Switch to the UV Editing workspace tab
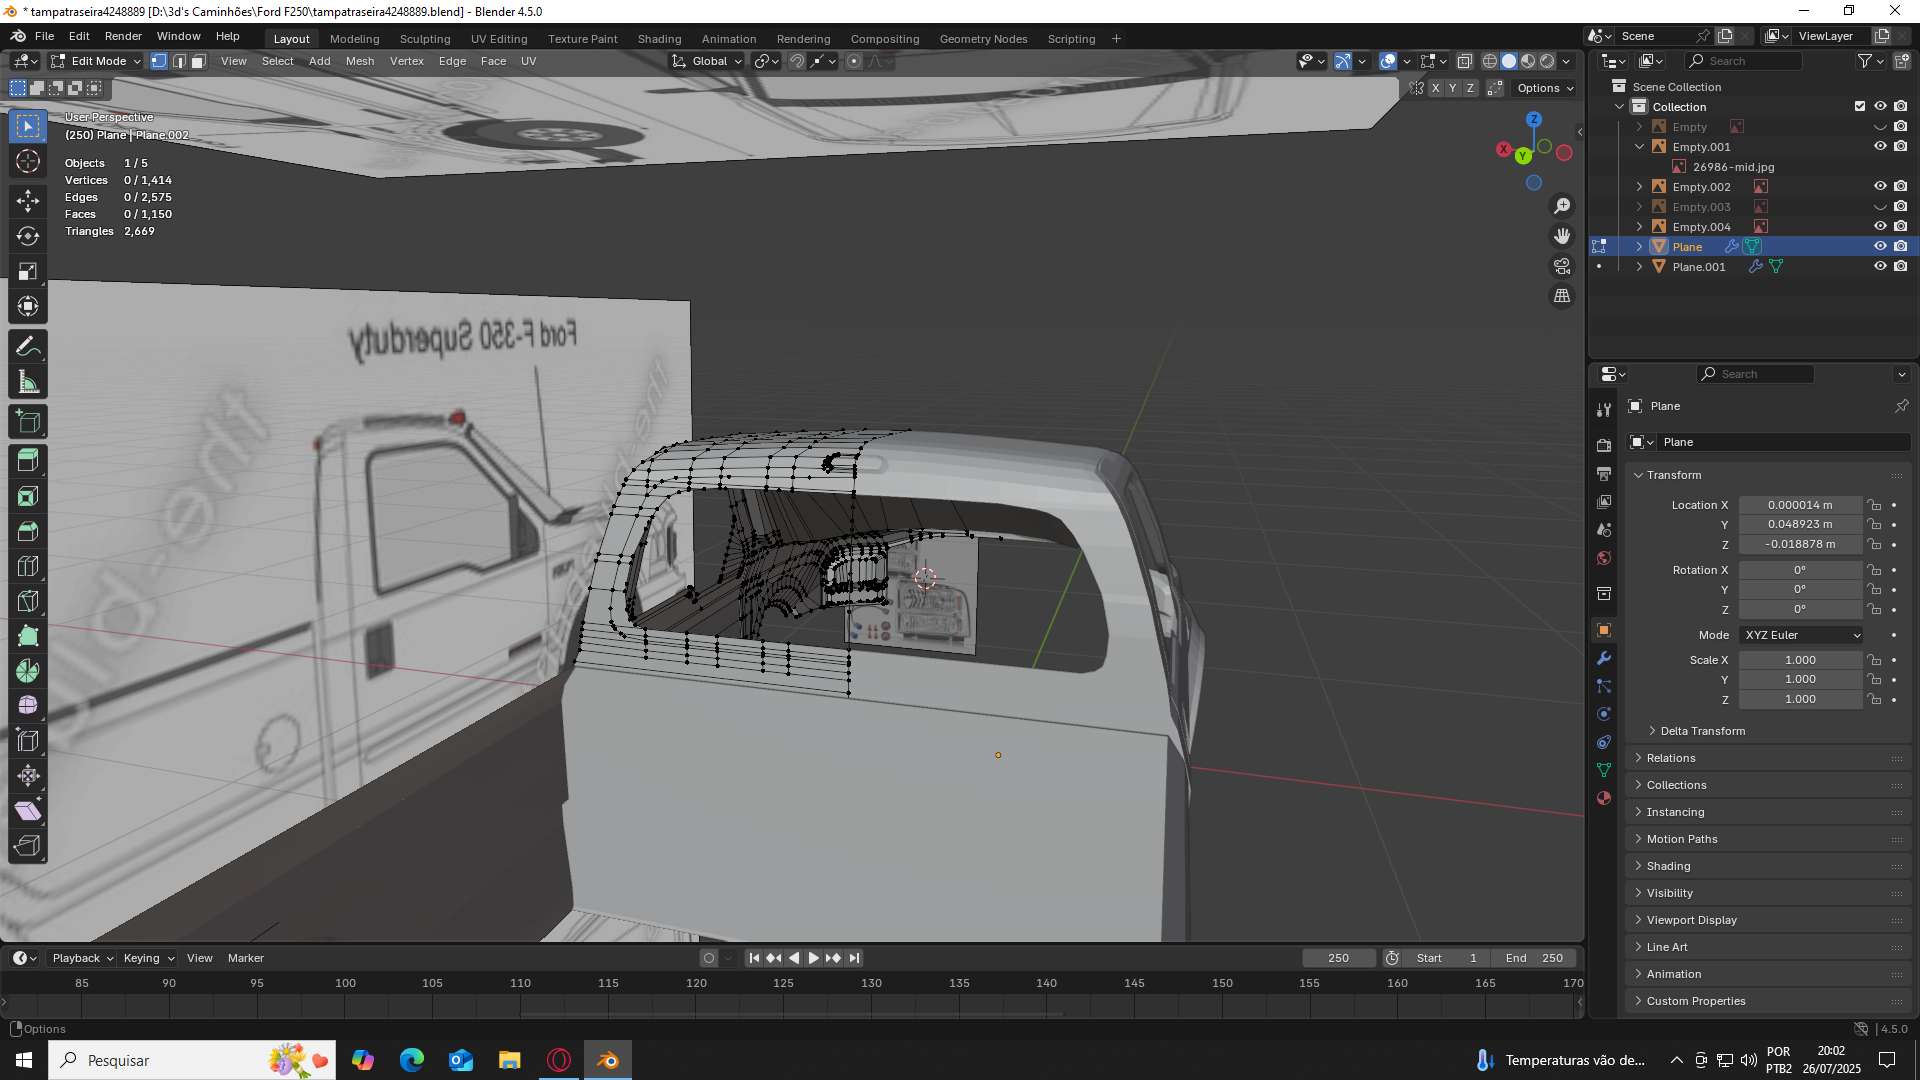1920x1080 pixels. (498, 39)
